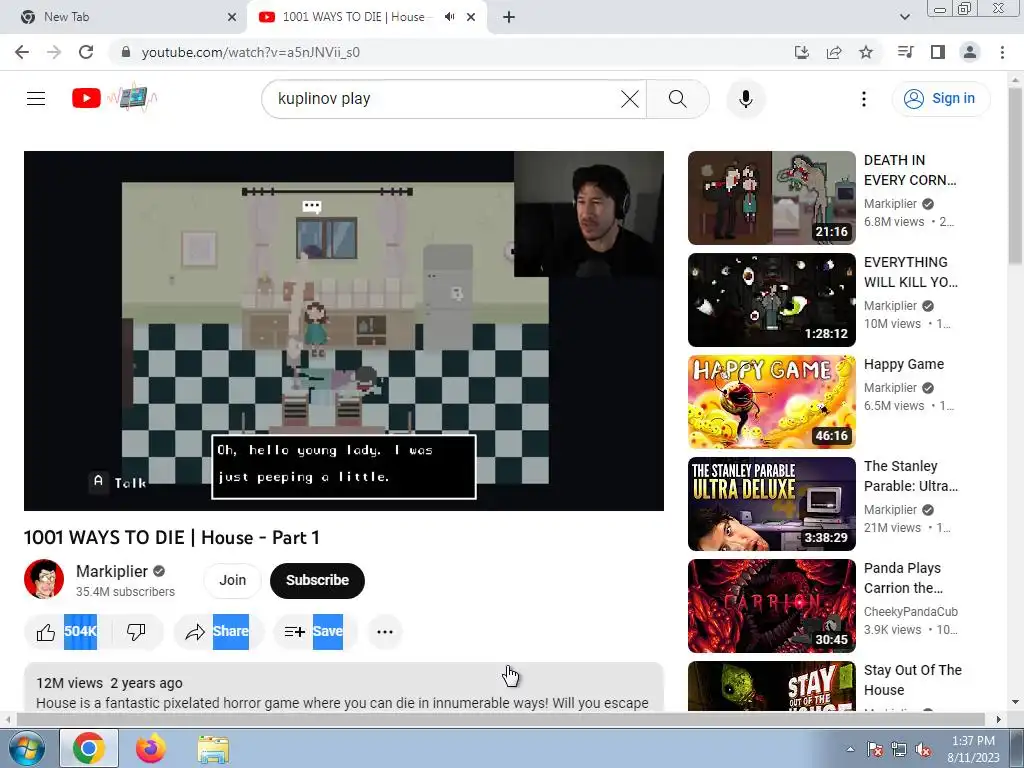Expand the video description box
1024x768 pixels.
[x=344, y=687]
